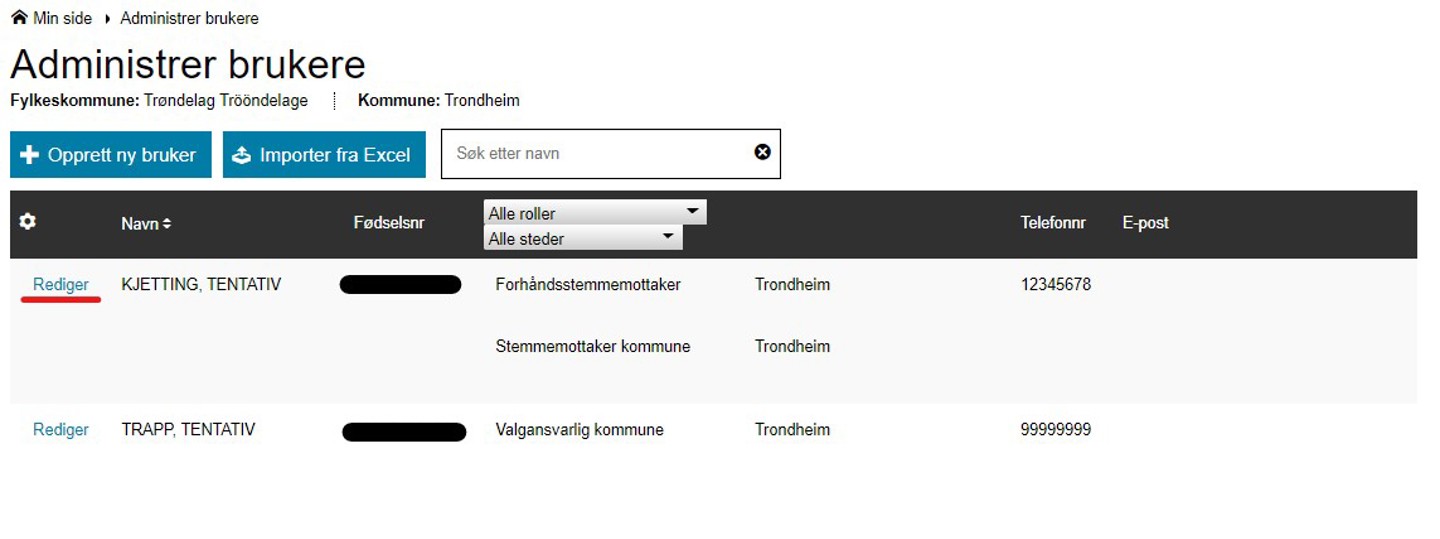Screen dimensions: 1440x539
Task: Click the plus icon on Opprett ny bruker
Action: coord(29,155)
